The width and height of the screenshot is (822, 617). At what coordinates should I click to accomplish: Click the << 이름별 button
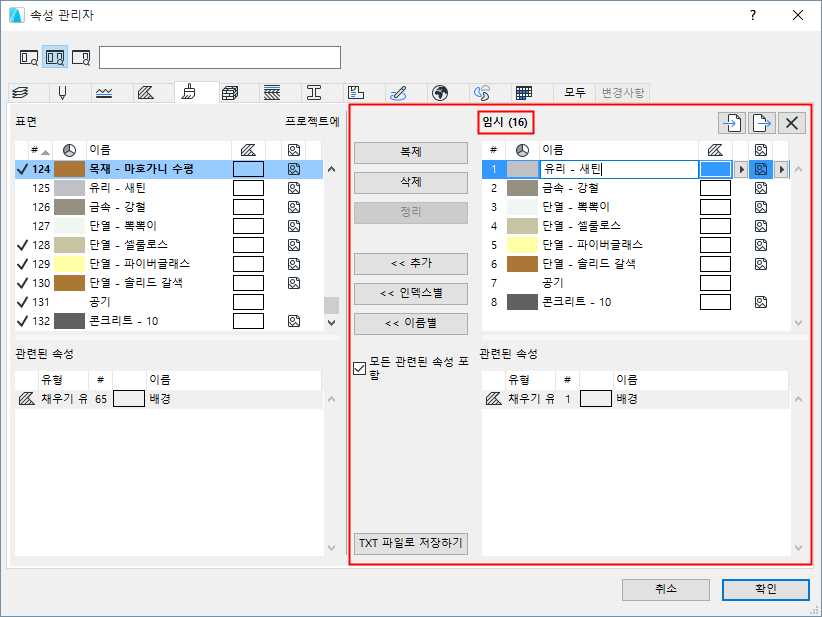(411, 323)
